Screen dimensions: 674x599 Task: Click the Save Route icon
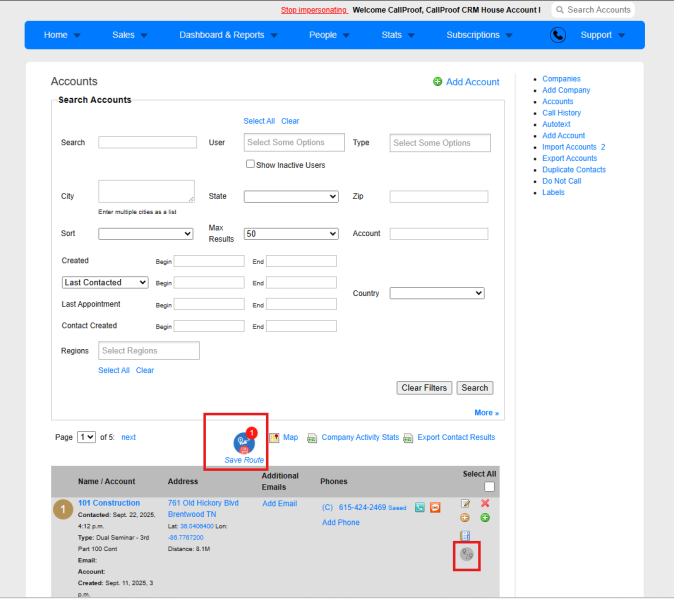[x=244, y=443]
